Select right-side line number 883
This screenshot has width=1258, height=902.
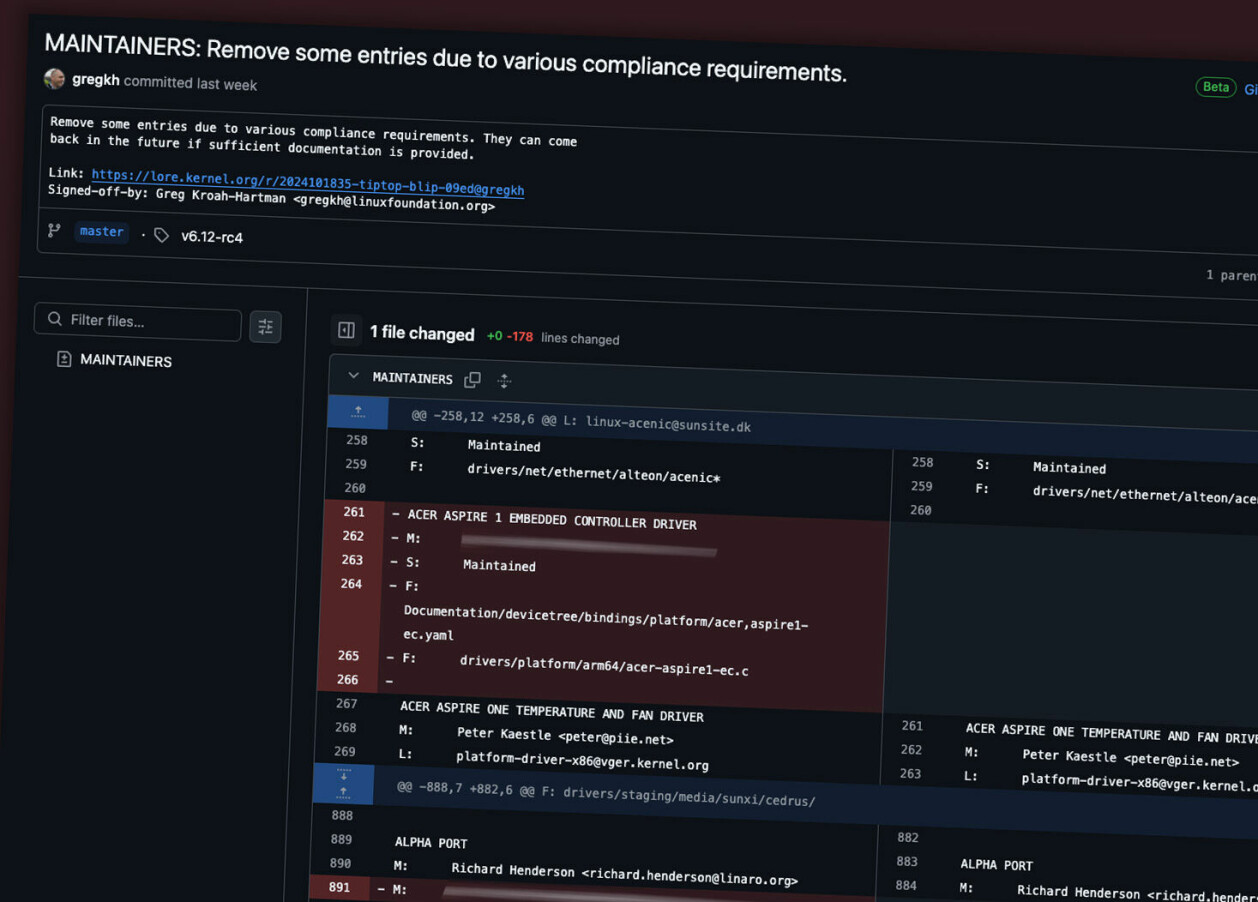pos(907,861)
